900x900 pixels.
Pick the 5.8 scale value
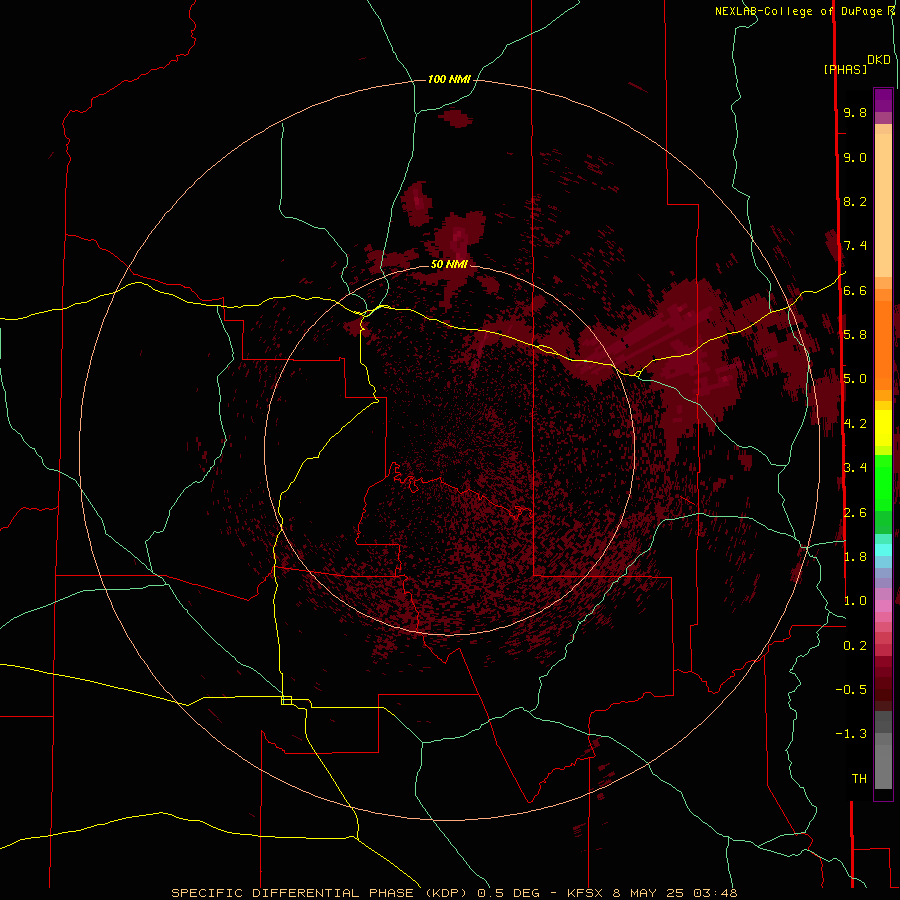(855, 335)
